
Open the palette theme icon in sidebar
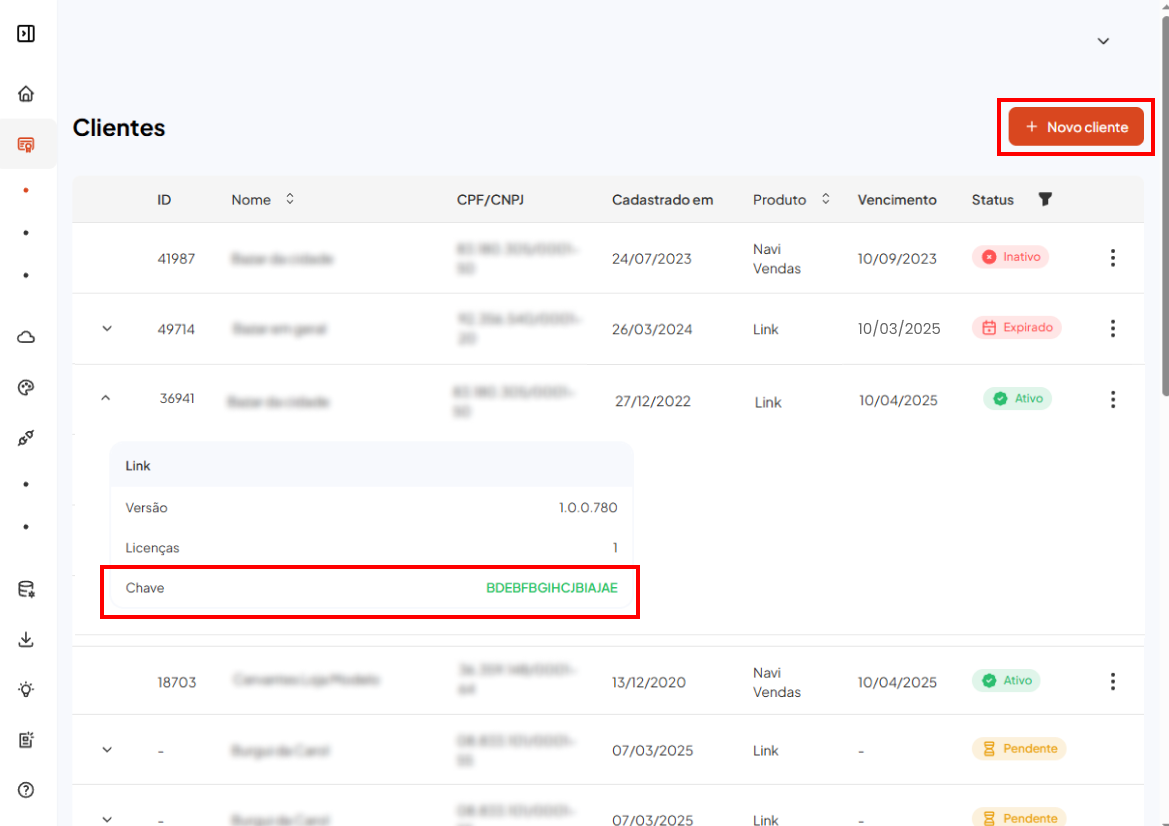click(26, 388)
